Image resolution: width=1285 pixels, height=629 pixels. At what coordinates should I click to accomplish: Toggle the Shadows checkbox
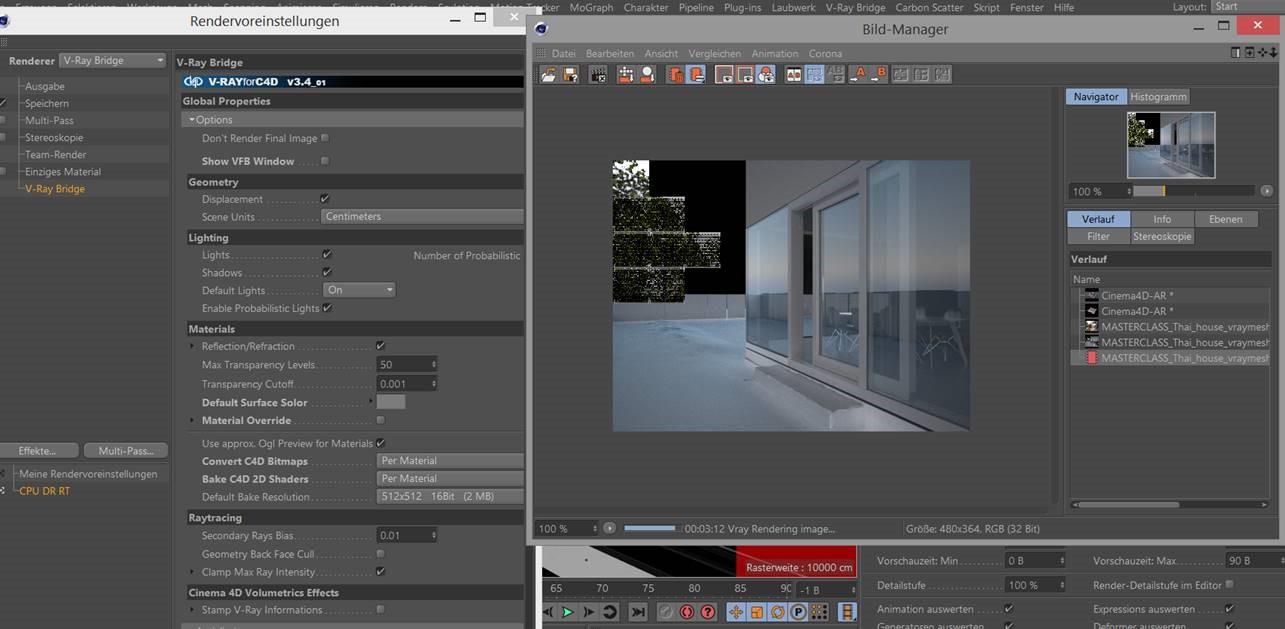point(327,272)
